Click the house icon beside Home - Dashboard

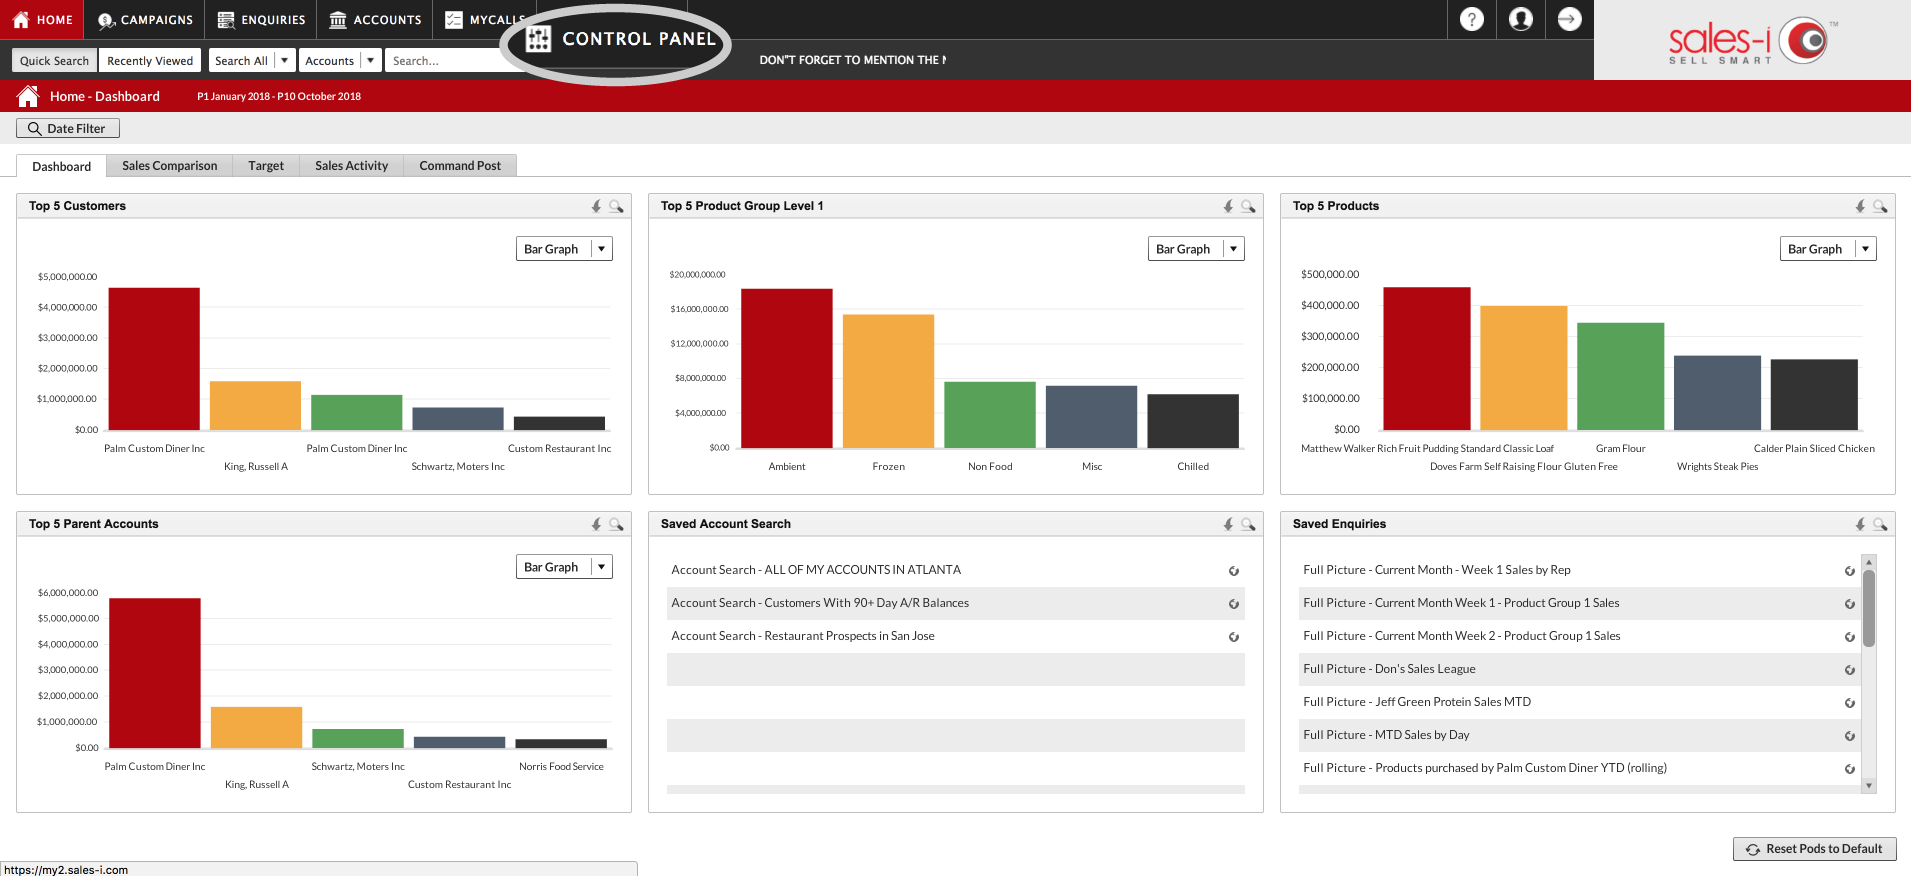28,96
